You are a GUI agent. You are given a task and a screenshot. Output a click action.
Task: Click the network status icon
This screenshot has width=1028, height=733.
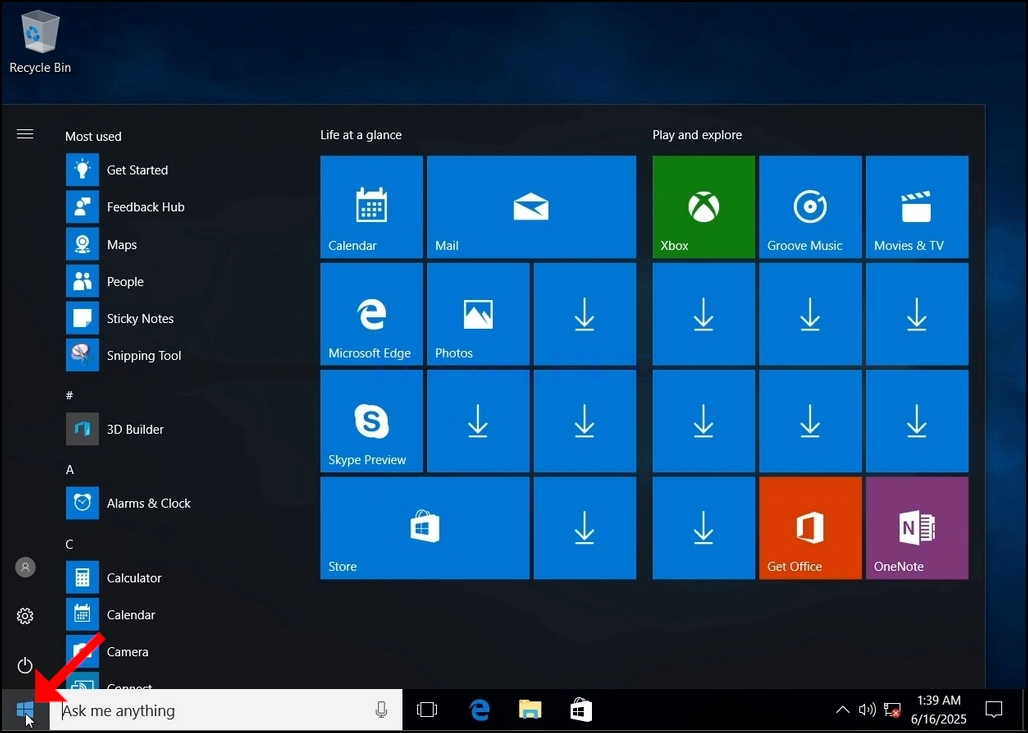click(892, 710)
